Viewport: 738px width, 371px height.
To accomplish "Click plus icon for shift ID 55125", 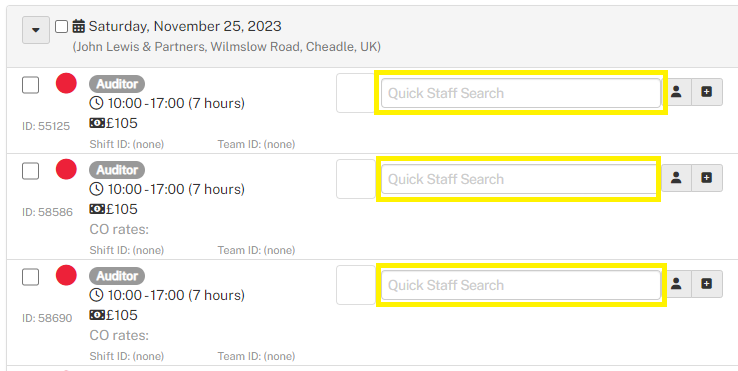I will (x=706, y=92).
